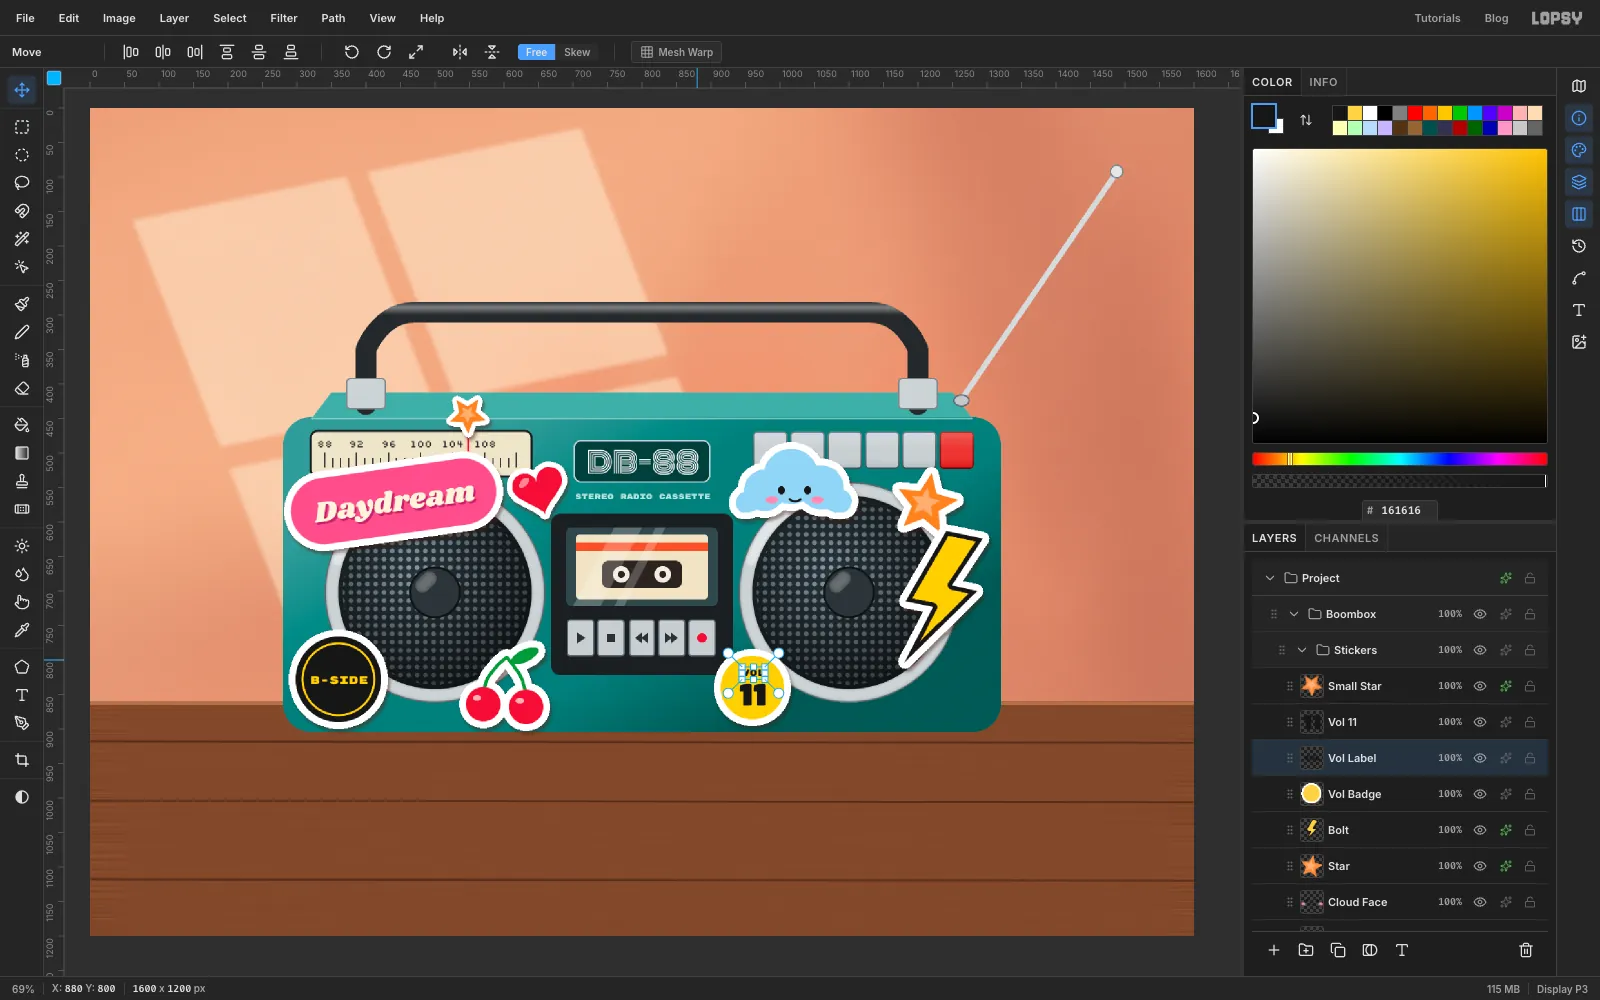The height and width of the screenshot is (1000, 1600).
Task: Click the rotate clockwise icon
Action: tap(384, 52)
